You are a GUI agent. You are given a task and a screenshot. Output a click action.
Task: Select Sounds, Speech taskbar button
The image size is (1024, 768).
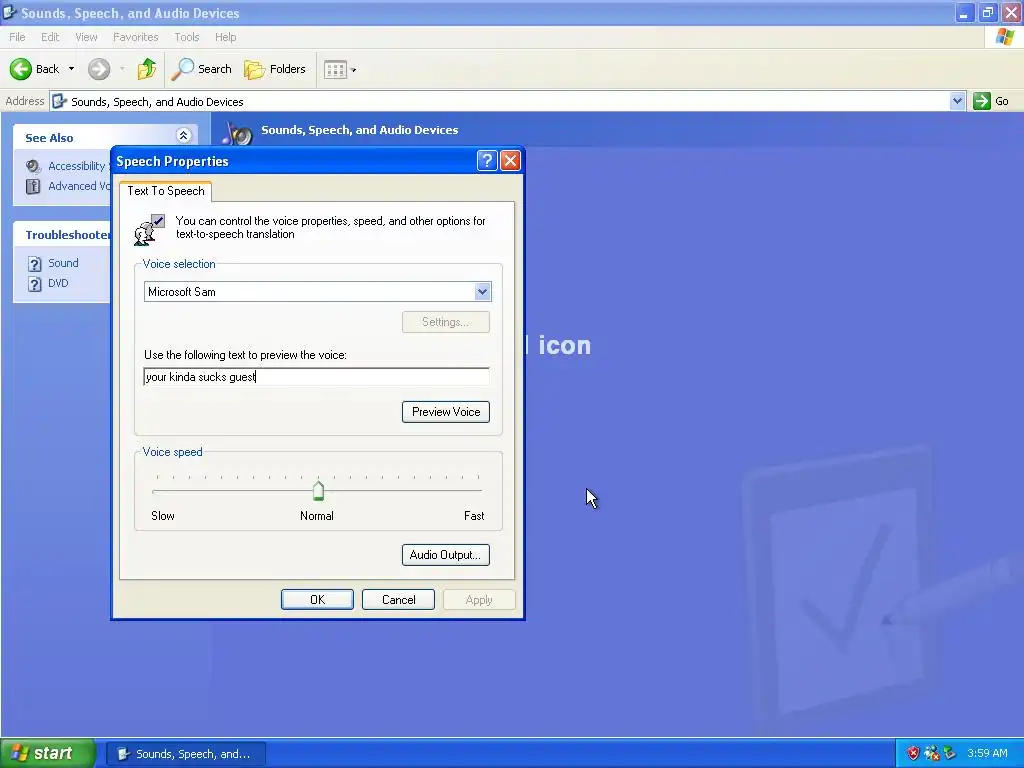tap(186, 754)
